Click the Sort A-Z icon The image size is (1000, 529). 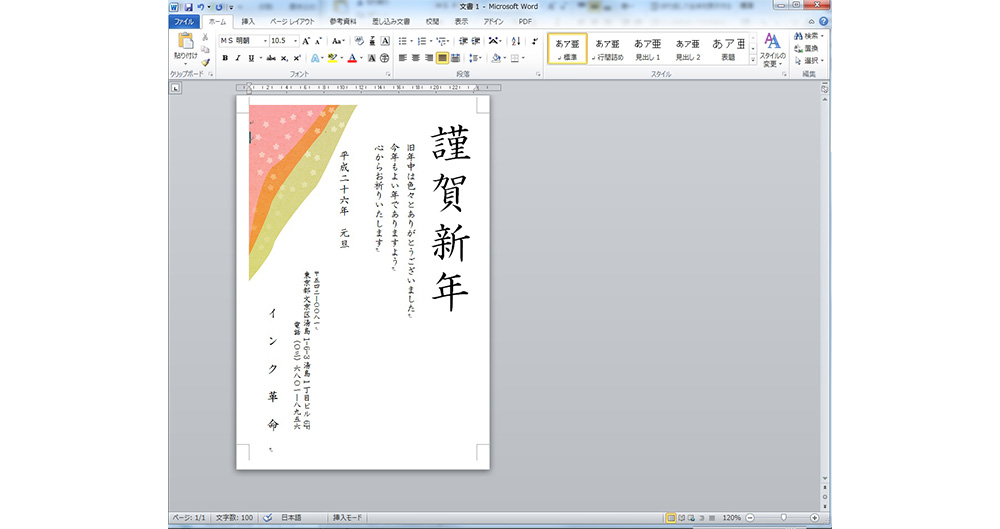tap(516, 41)
